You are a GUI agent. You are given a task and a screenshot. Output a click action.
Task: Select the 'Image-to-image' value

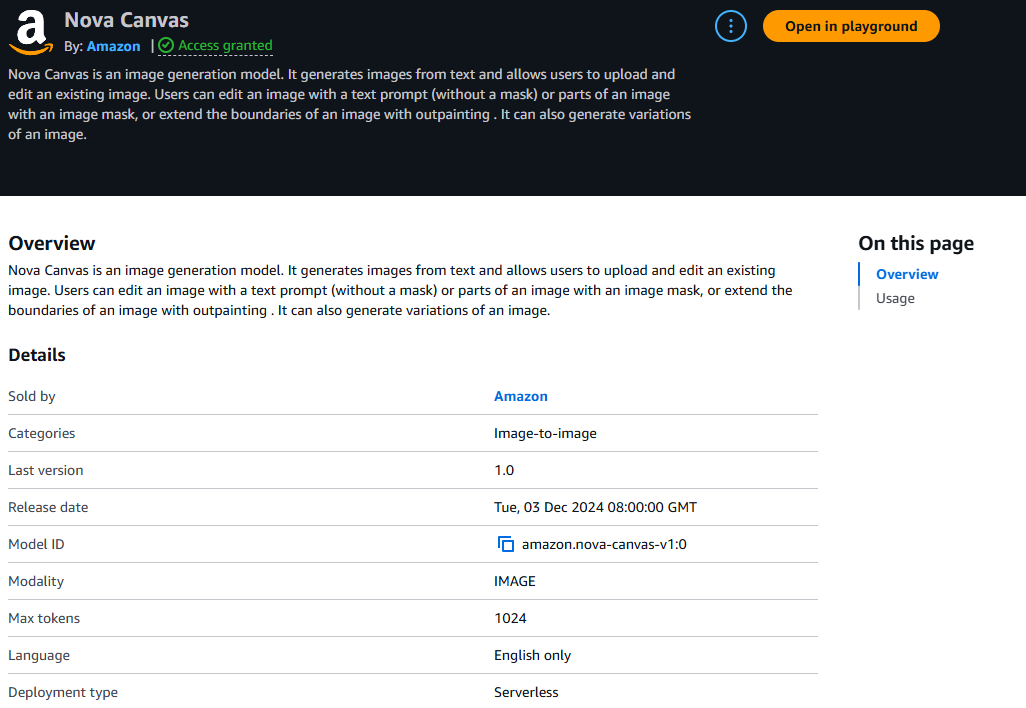pos(545,433)
